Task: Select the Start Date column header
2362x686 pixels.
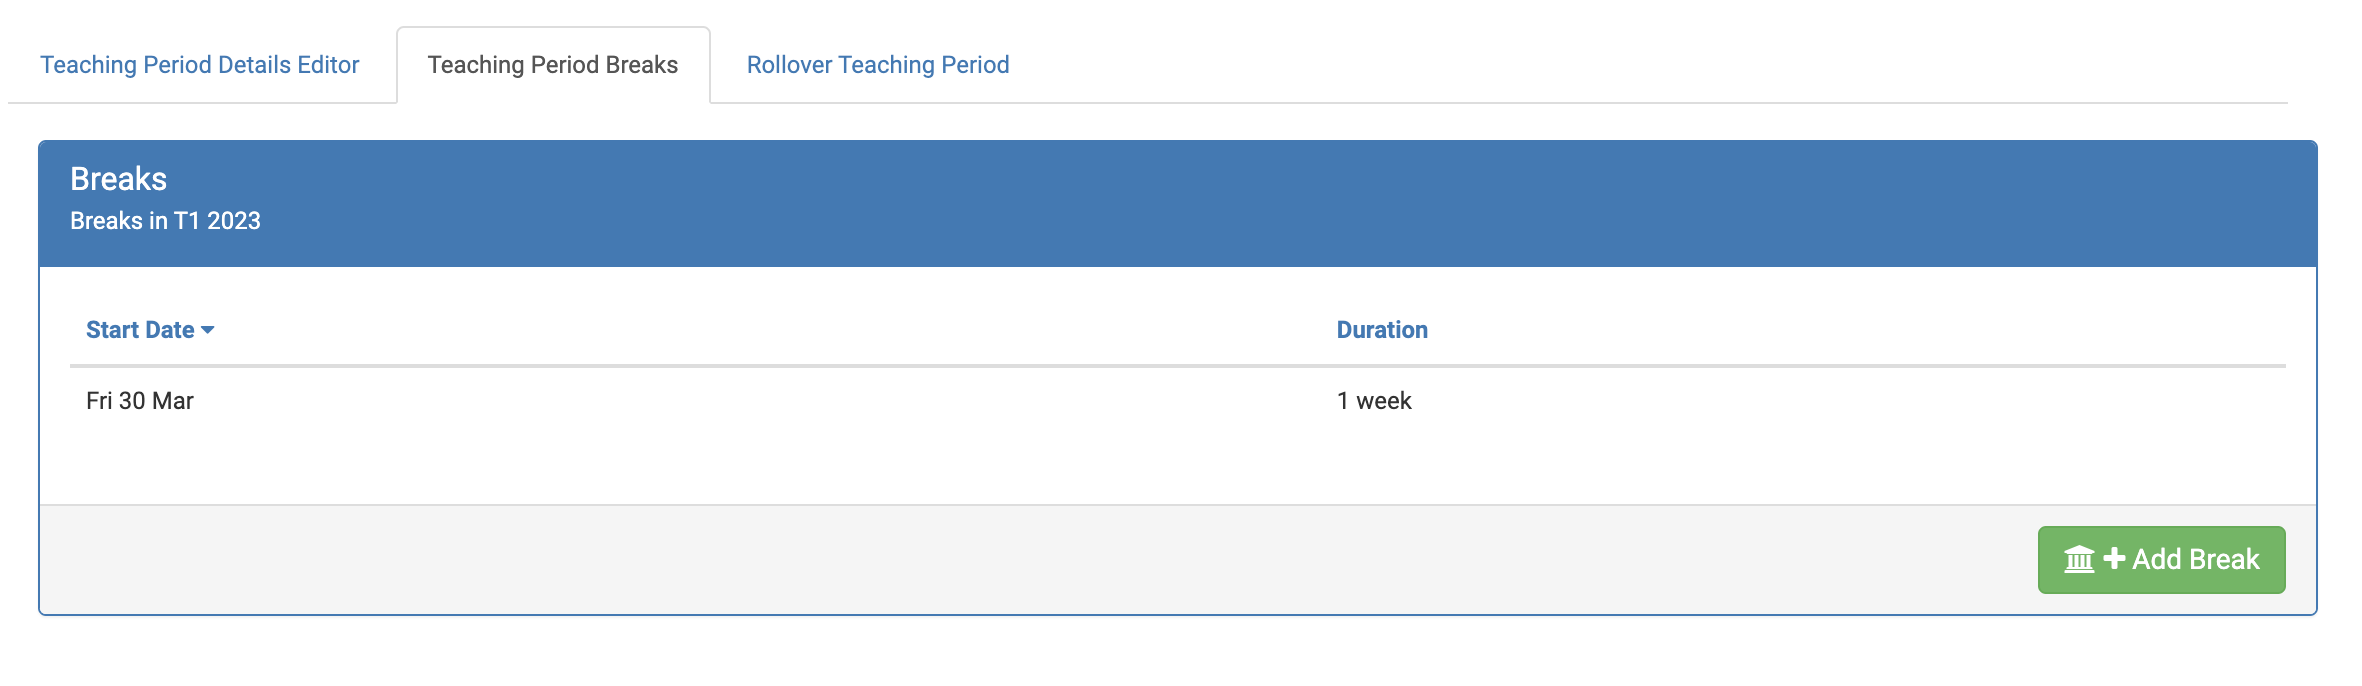Action: click(140, 329)
